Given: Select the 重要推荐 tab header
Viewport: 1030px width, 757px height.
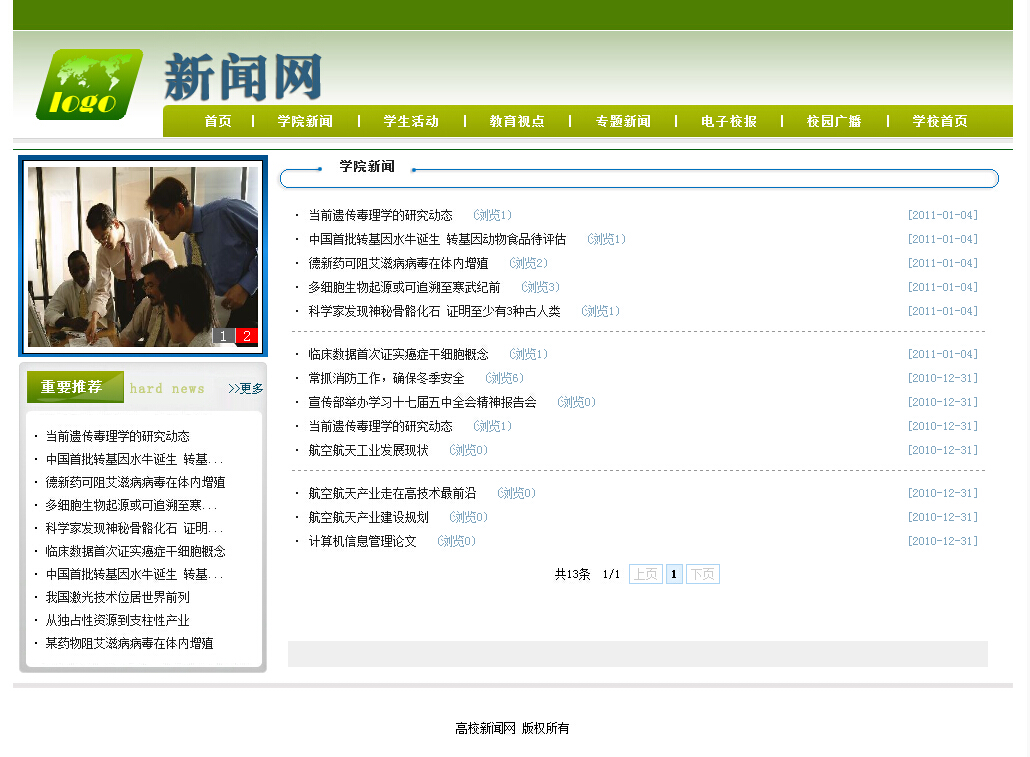Looking at the screenshot, I should tap(75, 387).
